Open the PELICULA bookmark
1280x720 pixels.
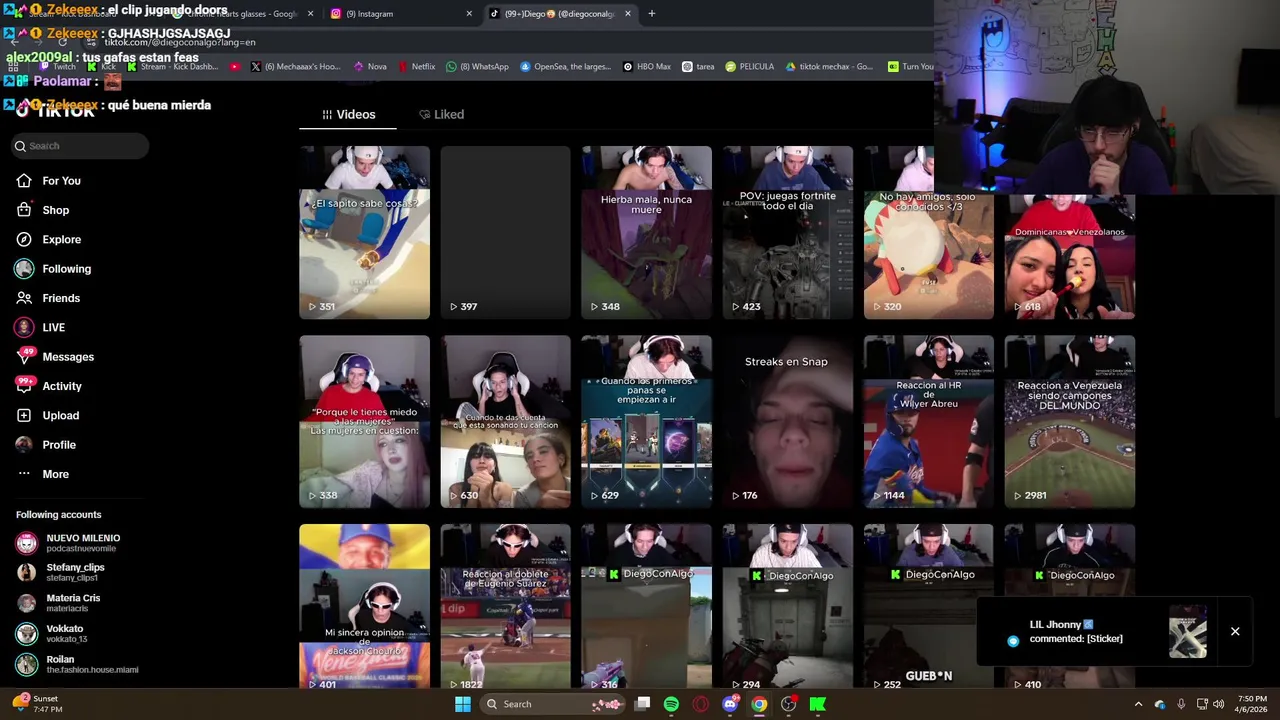(749, 67)
